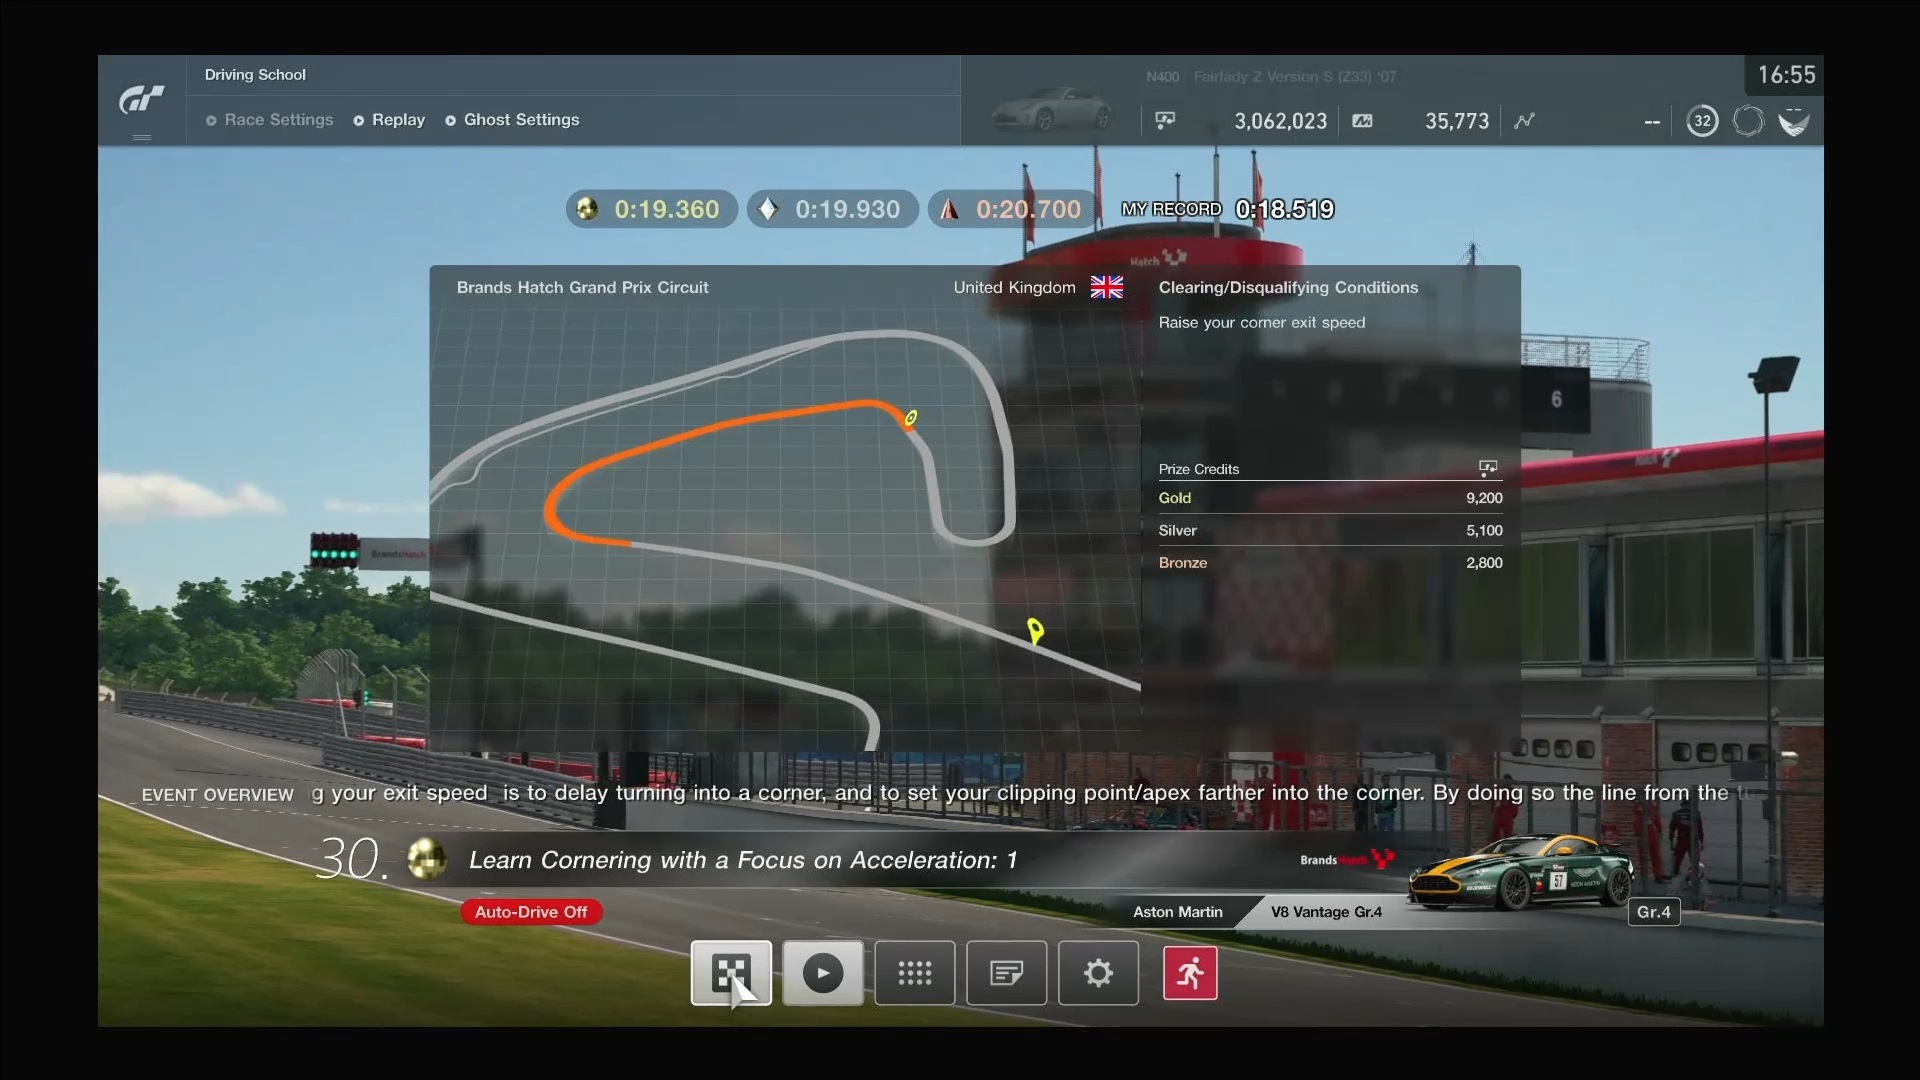Select the gold target time 0:19.360

[x=652, y=209]
